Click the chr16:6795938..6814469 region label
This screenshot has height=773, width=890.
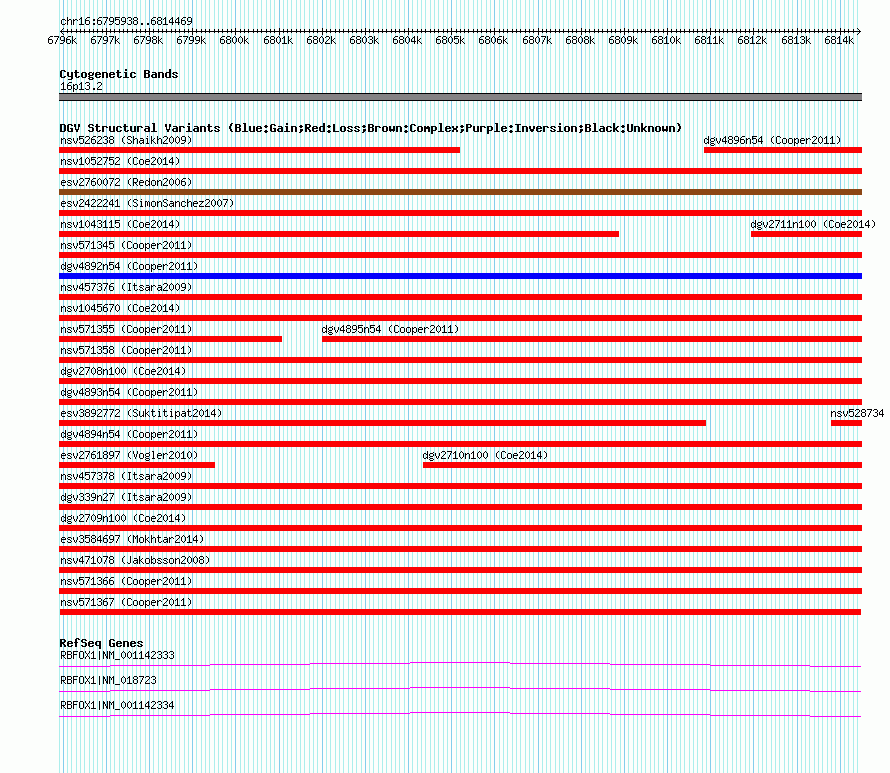pyautogui.click(x=126, y=21)
